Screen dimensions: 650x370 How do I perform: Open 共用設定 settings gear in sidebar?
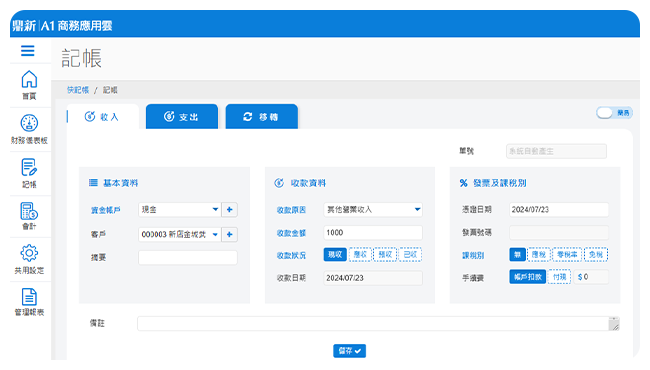coord(29,259)
